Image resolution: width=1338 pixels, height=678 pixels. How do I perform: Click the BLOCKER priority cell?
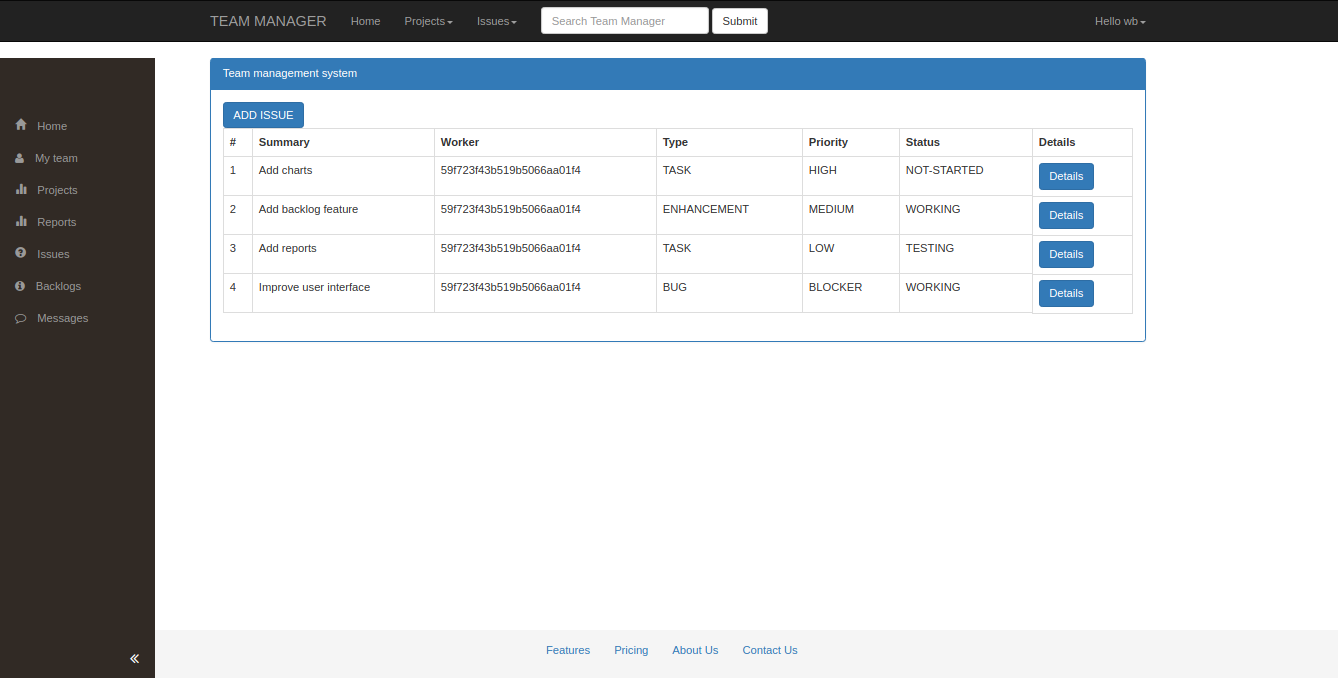pos(851,293)
